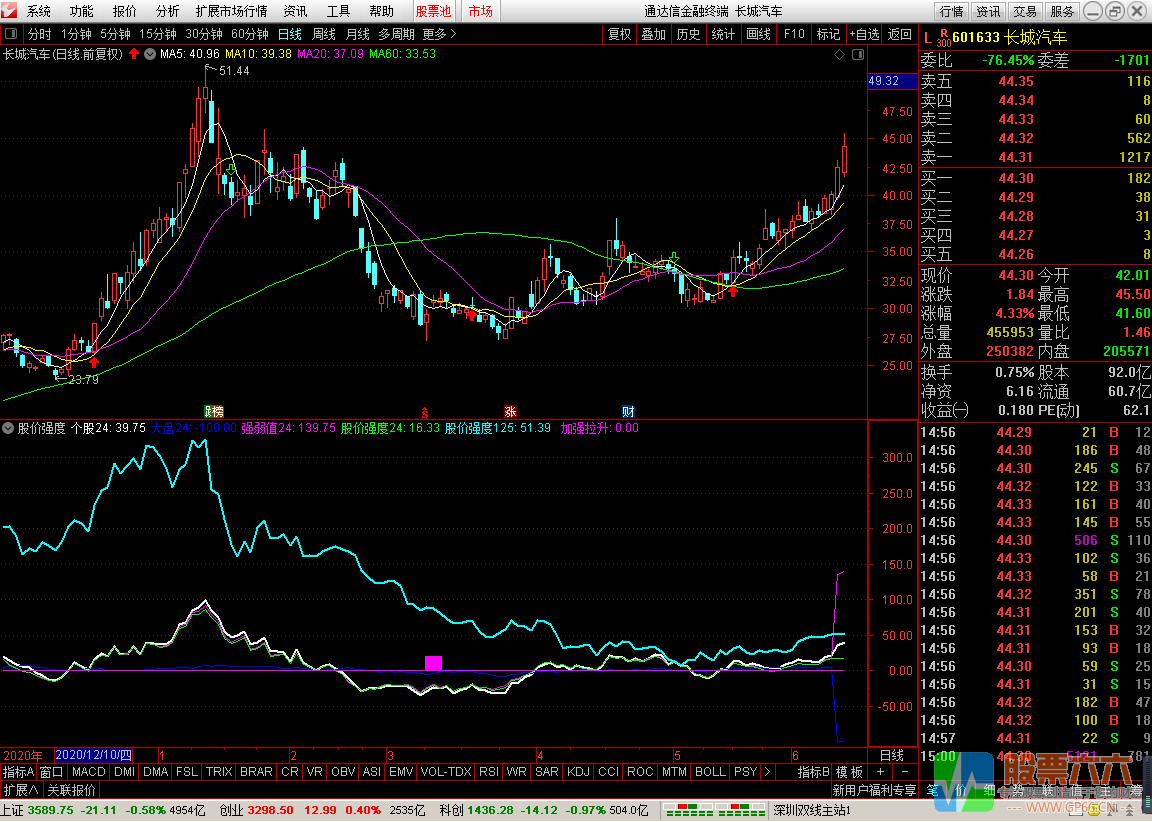
Task: Open the 分析 menu
Action: [x=167, y=11]
